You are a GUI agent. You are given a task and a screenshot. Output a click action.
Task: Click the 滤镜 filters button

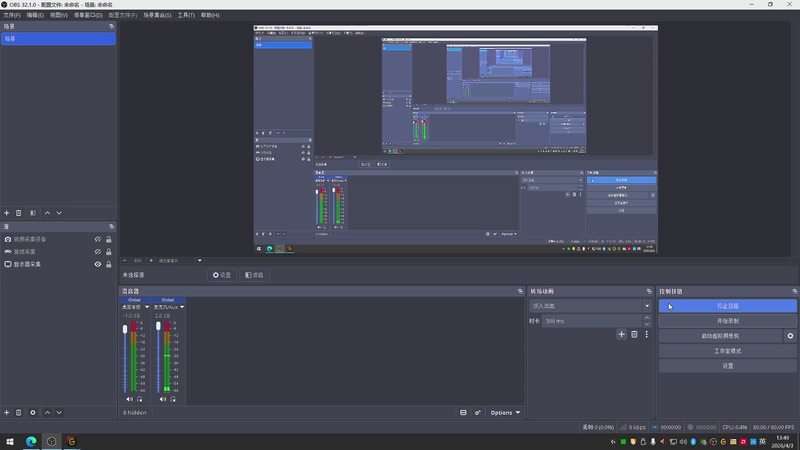click(254, 275)
